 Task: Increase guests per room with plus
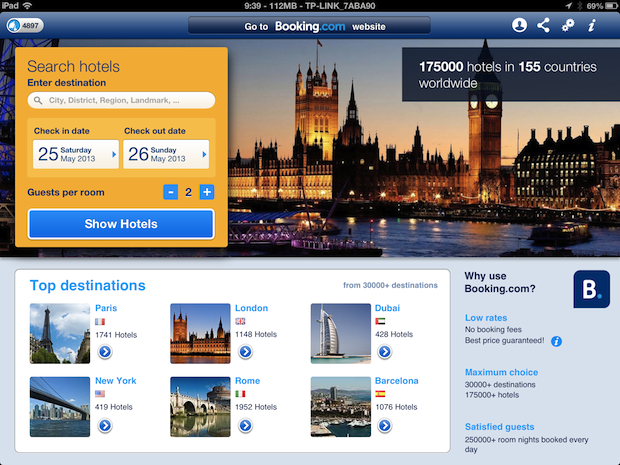click(207, 192)
